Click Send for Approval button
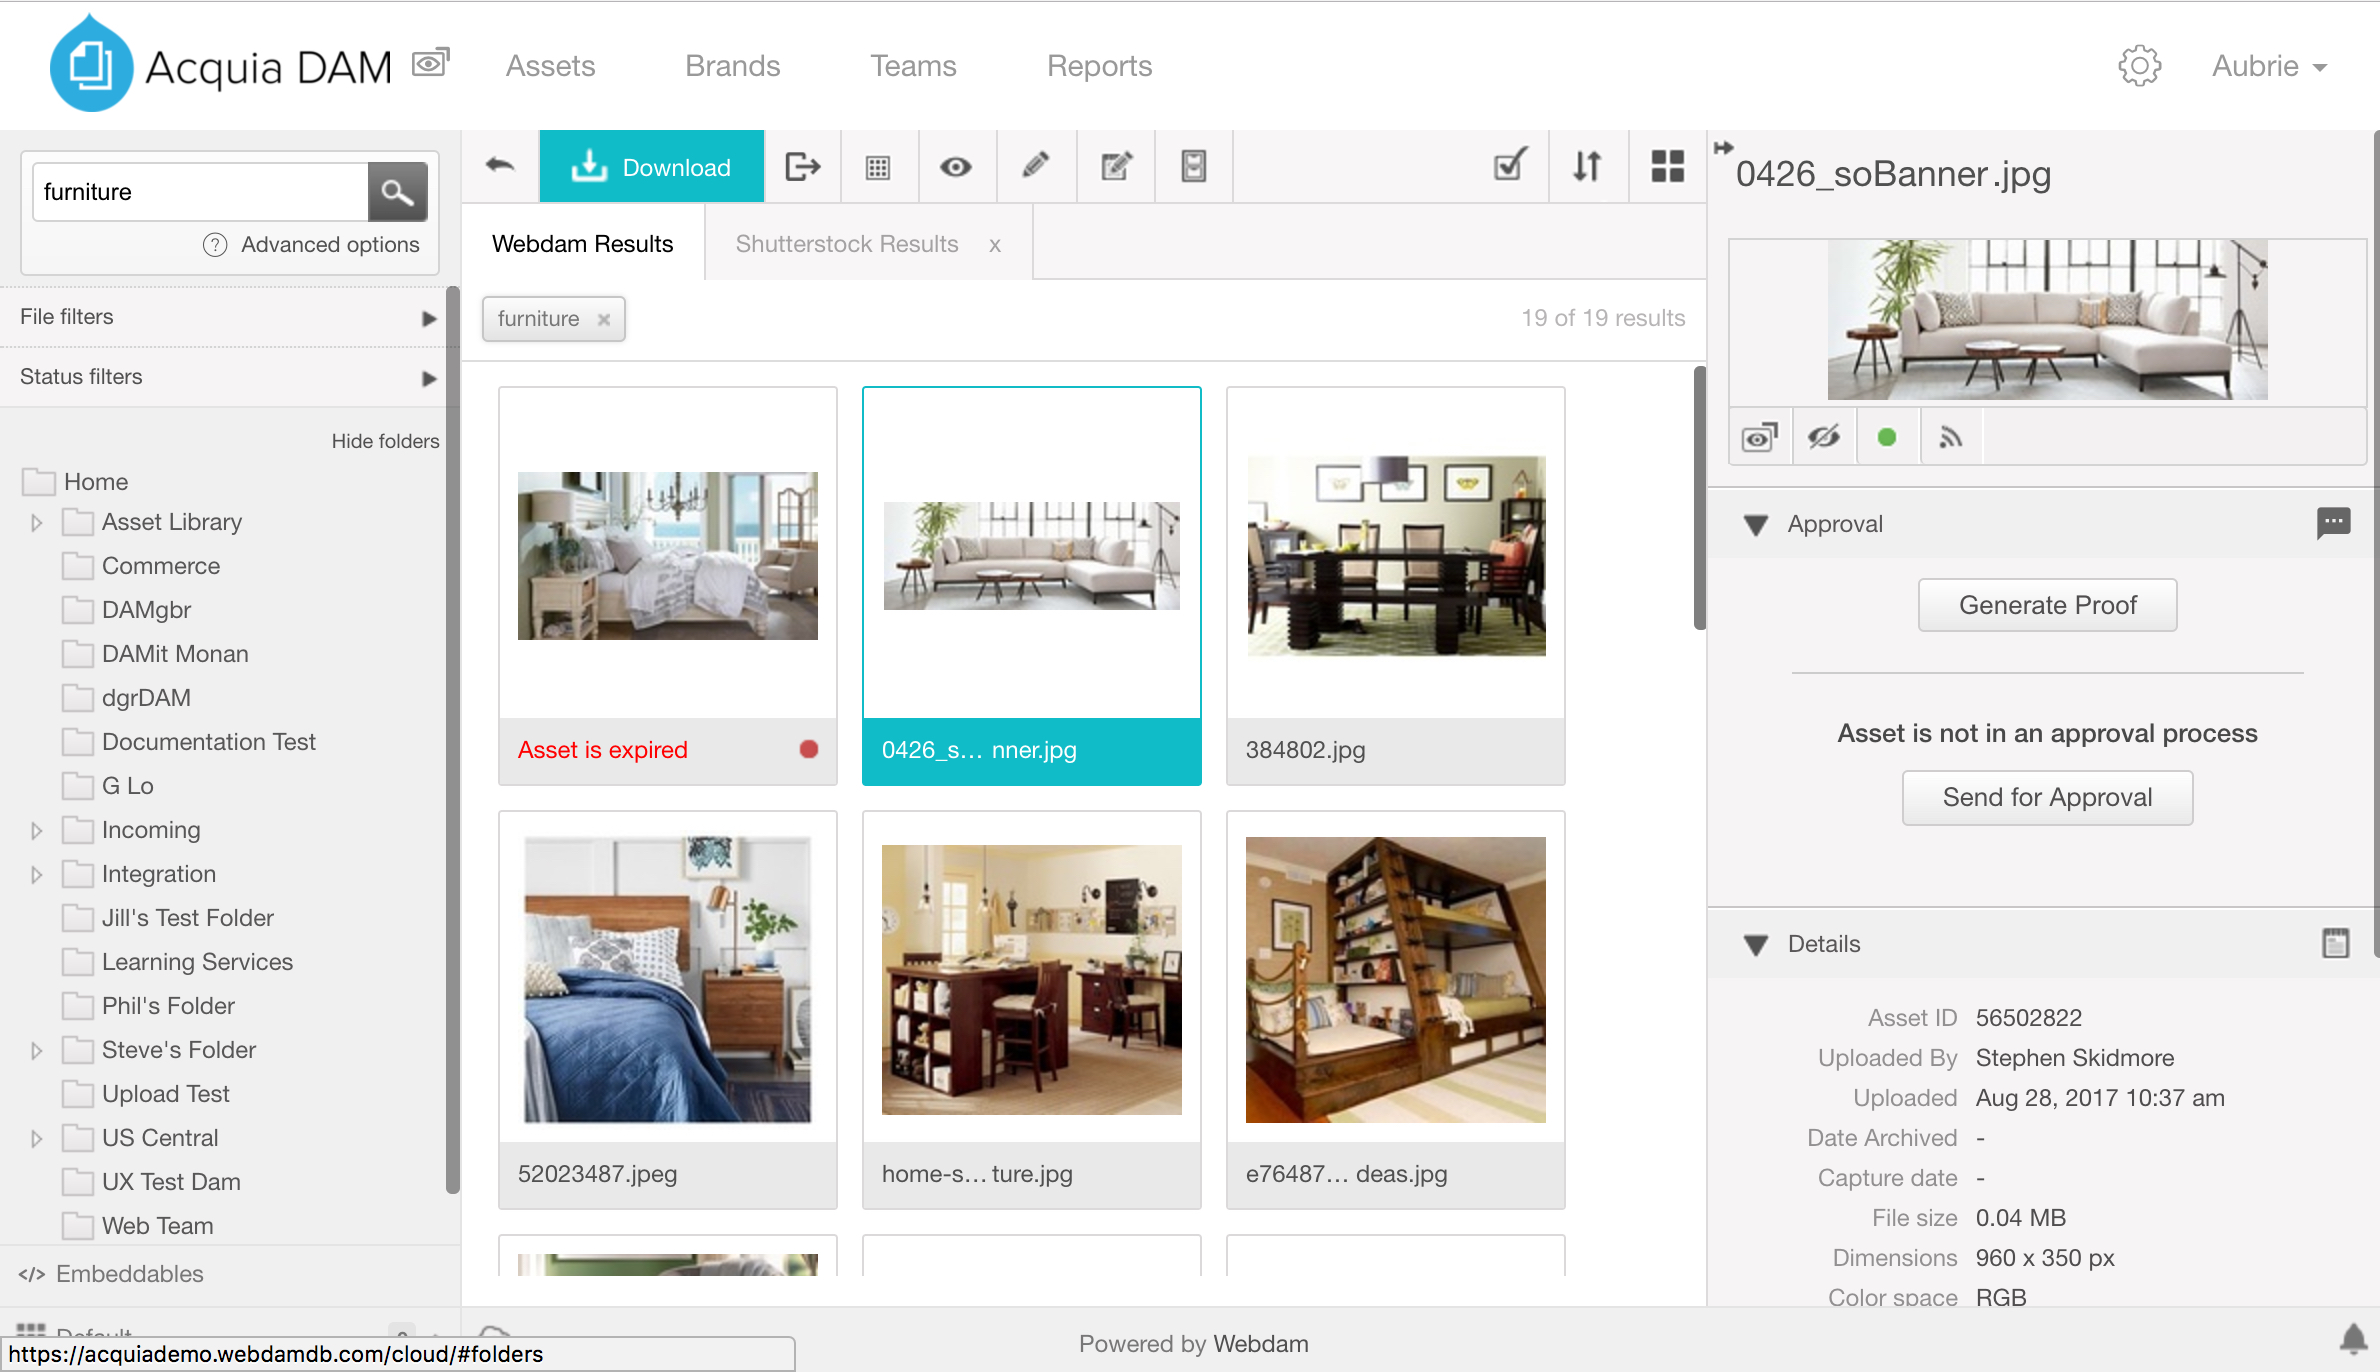The width and height of the screenshot is (2380, 1372). tap(2047, 796)
